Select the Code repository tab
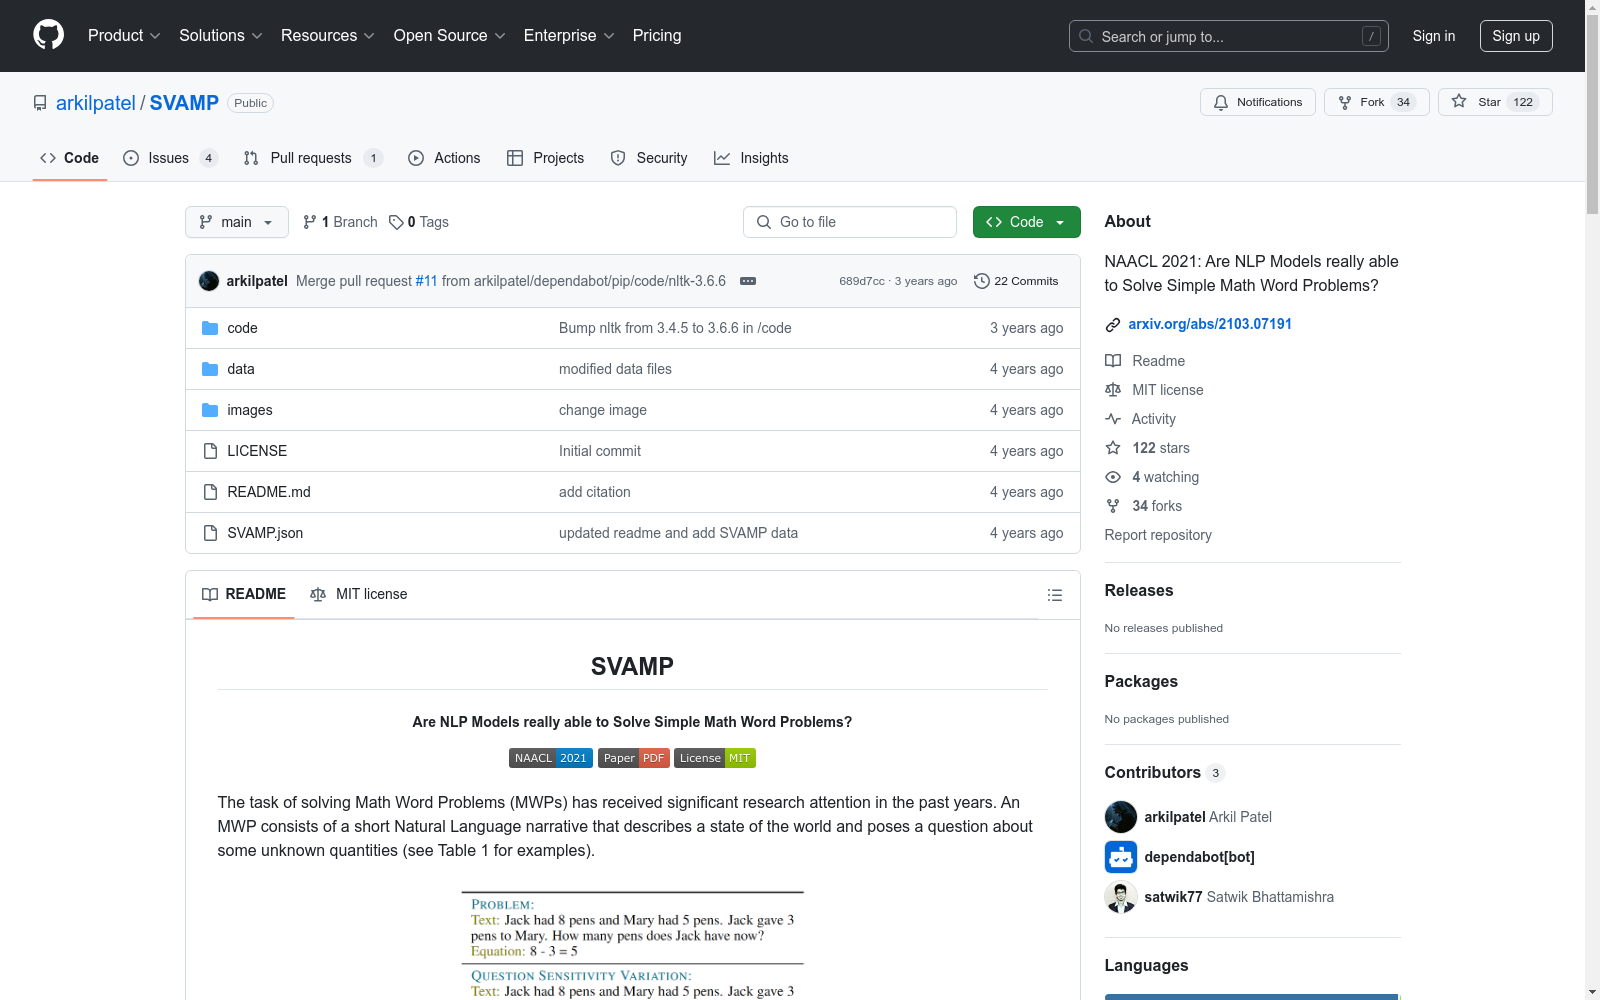 70,158
